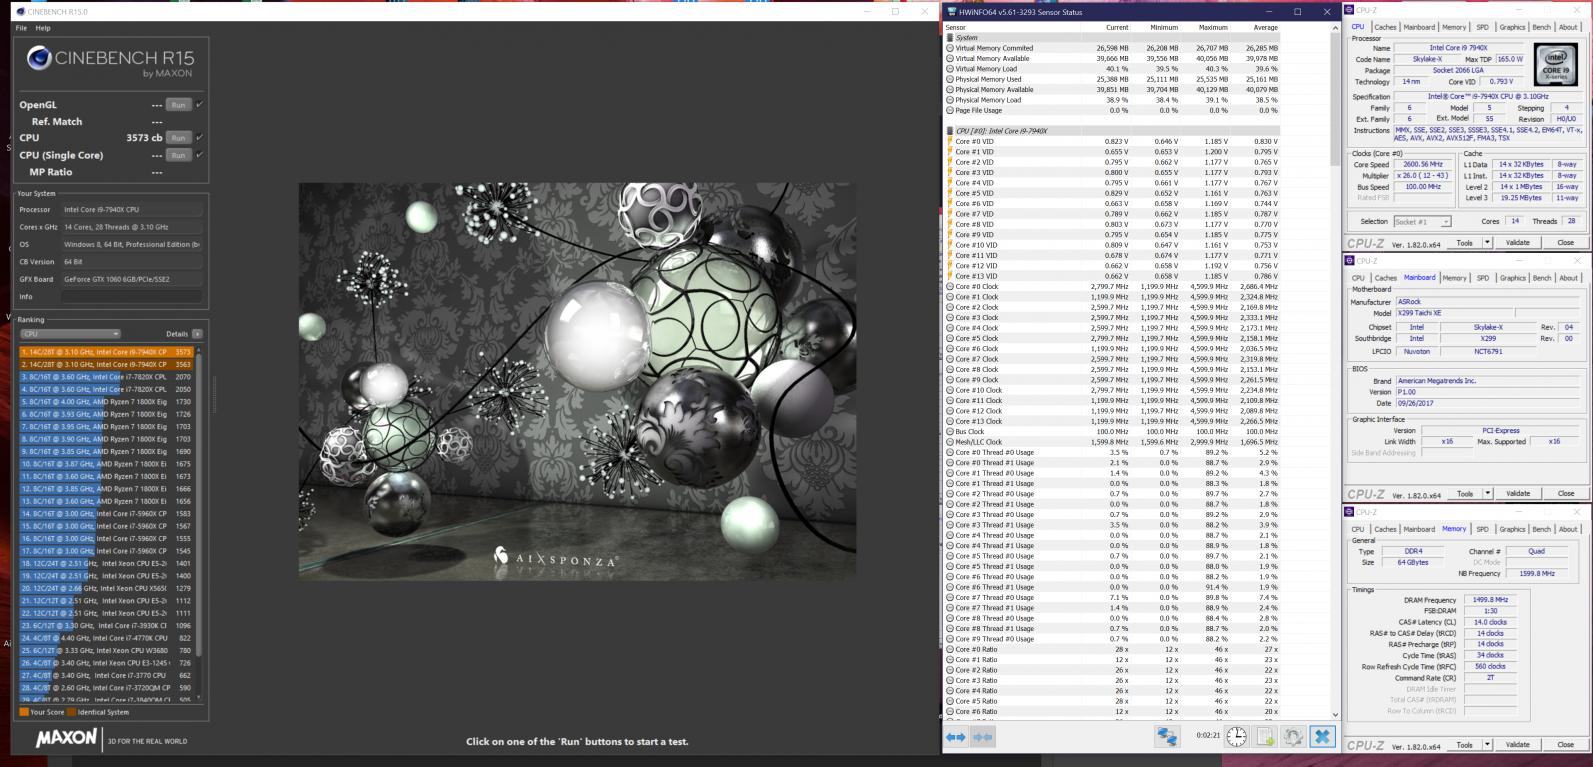
Task: Click the HWiNFO vertical scrollbar track
Action: coord(1335,370)
